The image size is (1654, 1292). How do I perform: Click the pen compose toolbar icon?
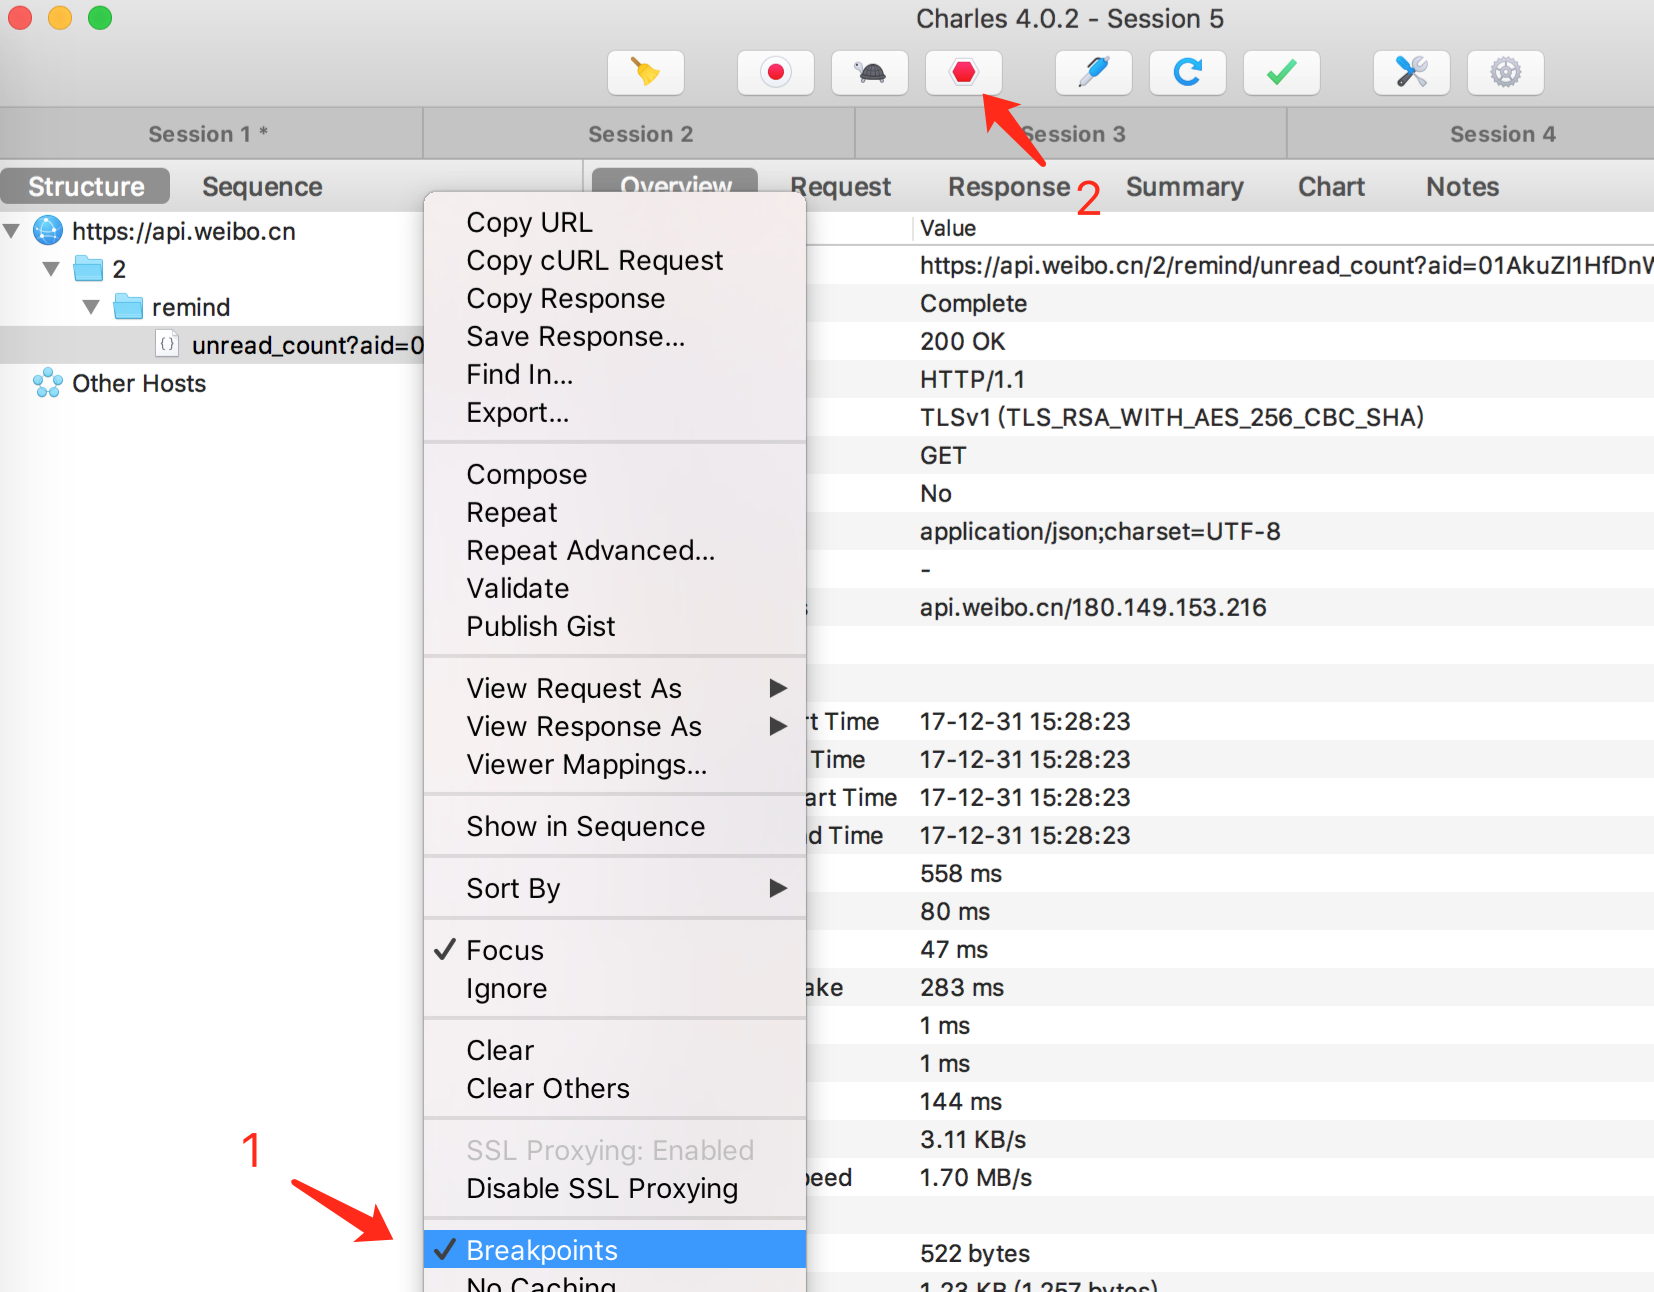pos(1094,72)
